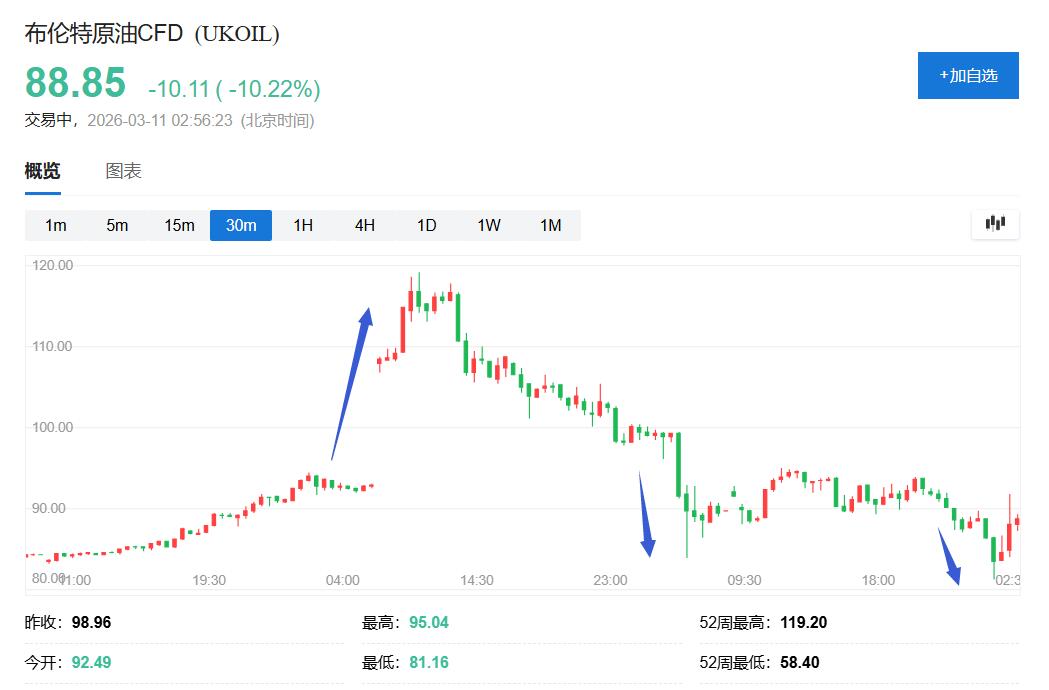Screen dimensions: 1049x690
Task: Pick the 4H timeframe option
Action: click(365, 225)
